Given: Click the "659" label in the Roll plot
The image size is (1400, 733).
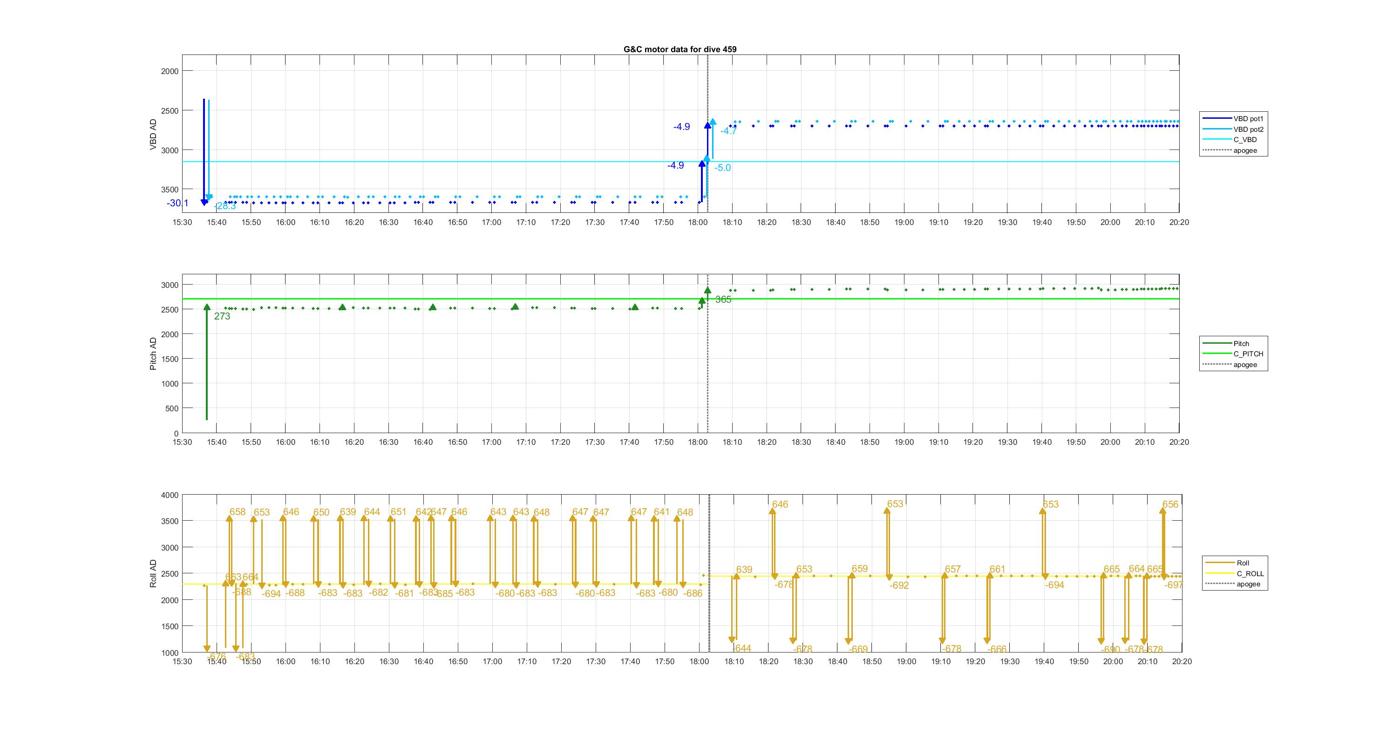Looking at the screenshot, I should click(859, 569).
